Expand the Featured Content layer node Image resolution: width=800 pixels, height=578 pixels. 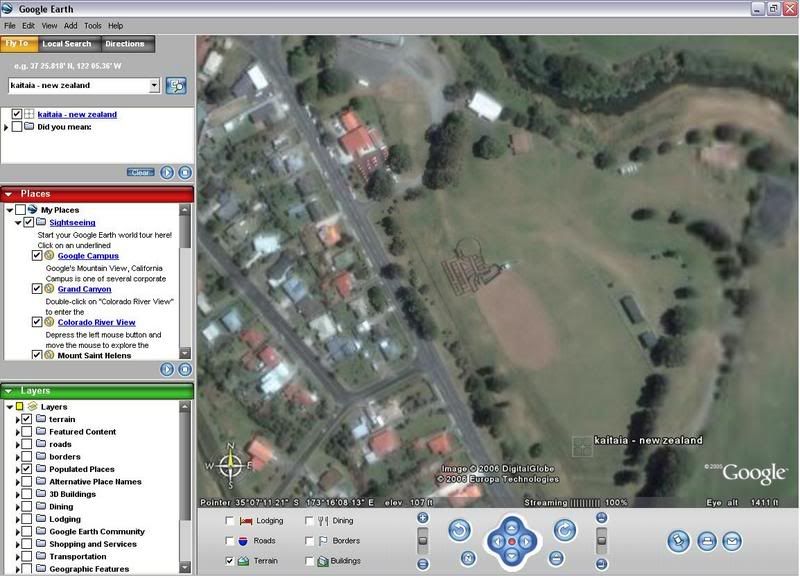tap(17, 432)
